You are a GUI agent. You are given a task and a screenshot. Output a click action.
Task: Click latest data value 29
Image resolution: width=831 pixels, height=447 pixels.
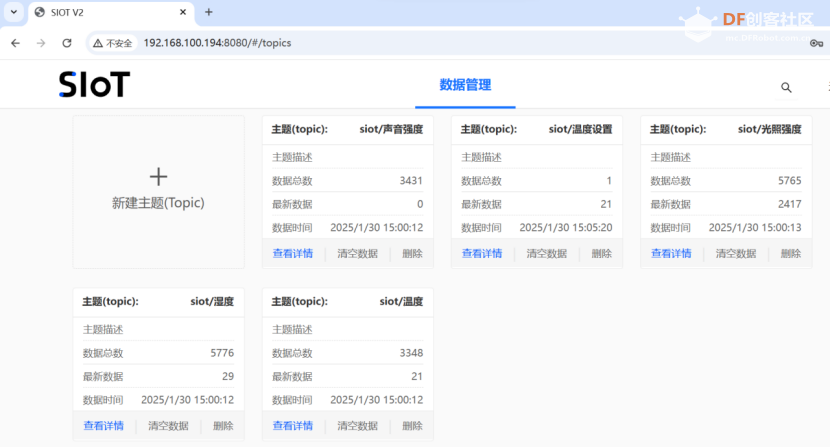(x=228, y=376)
